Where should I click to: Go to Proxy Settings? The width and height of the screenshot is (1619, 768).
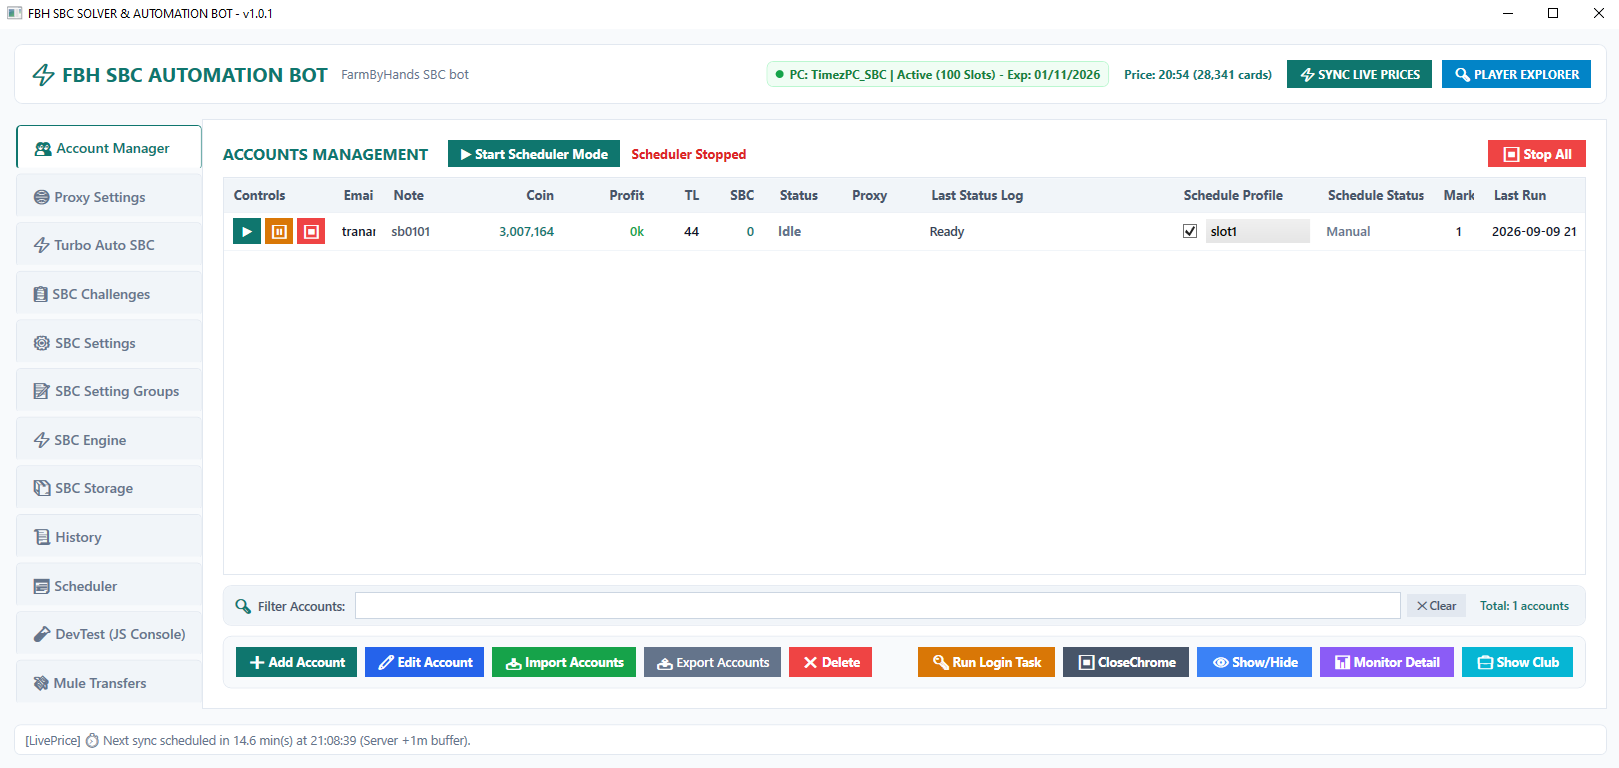109,197
